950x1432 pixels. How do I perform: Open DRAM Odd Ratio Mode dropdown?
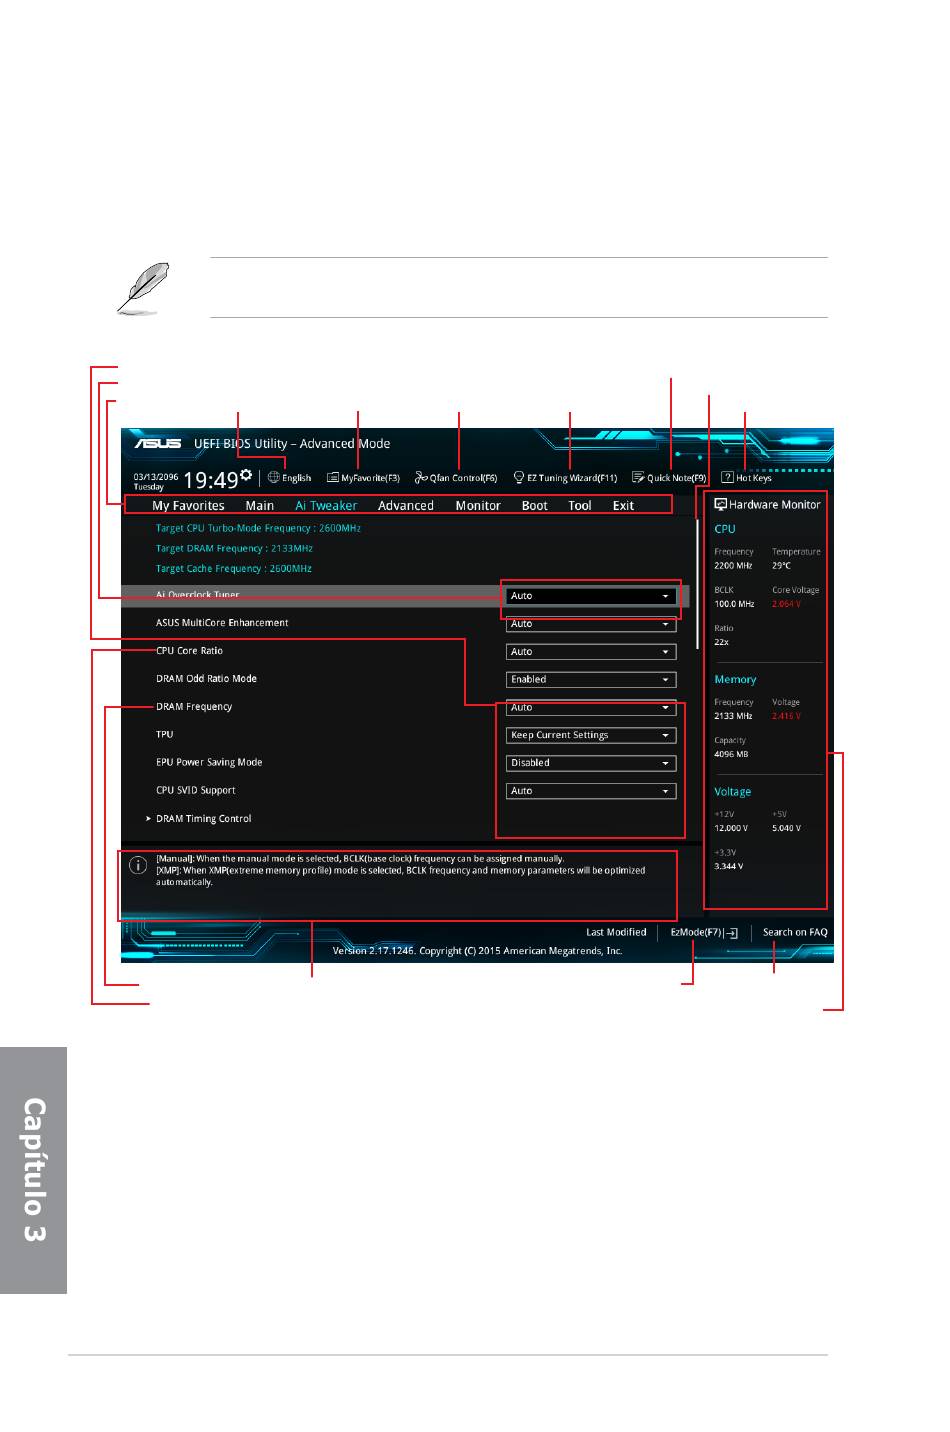pyautogui.click(x=591, y=680)
